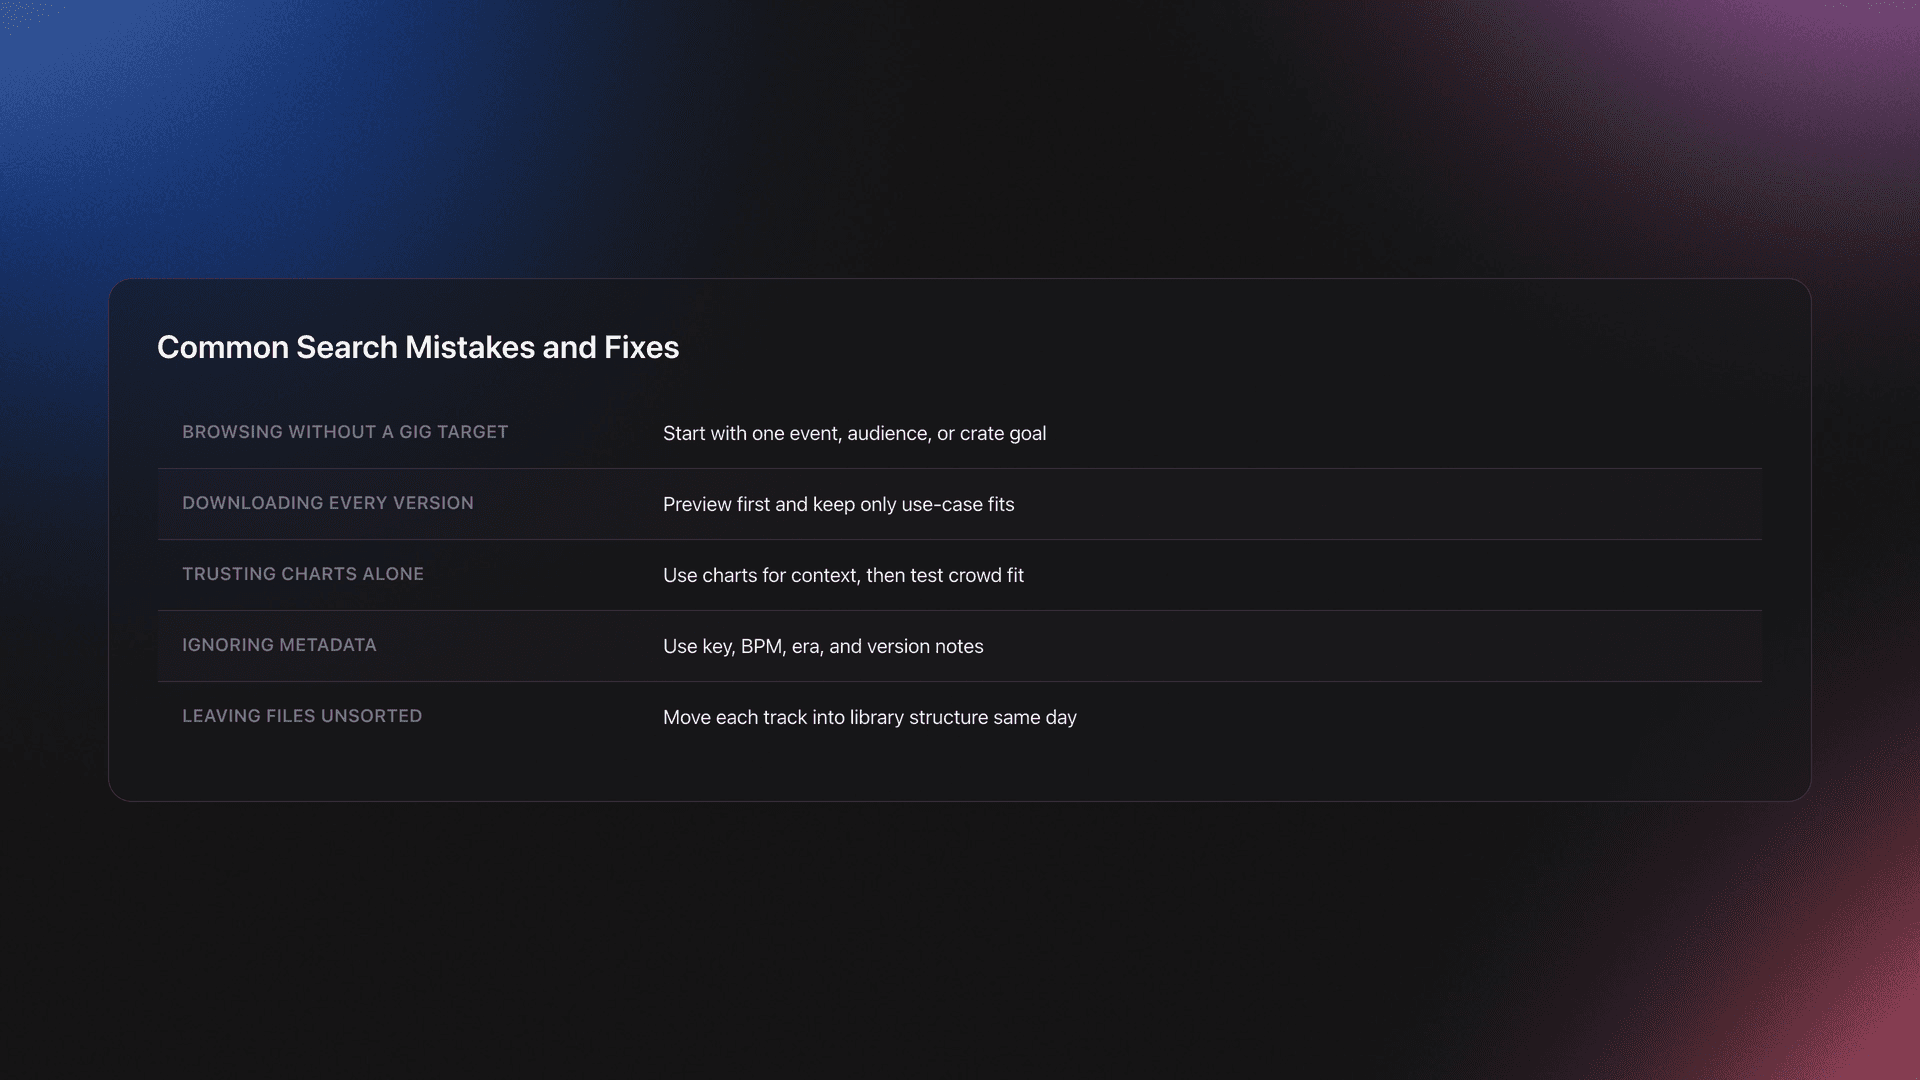1920x1080 pixels.
Task: Click "Use key, BPM, era, and version notes"
Action: click(823, 646)
